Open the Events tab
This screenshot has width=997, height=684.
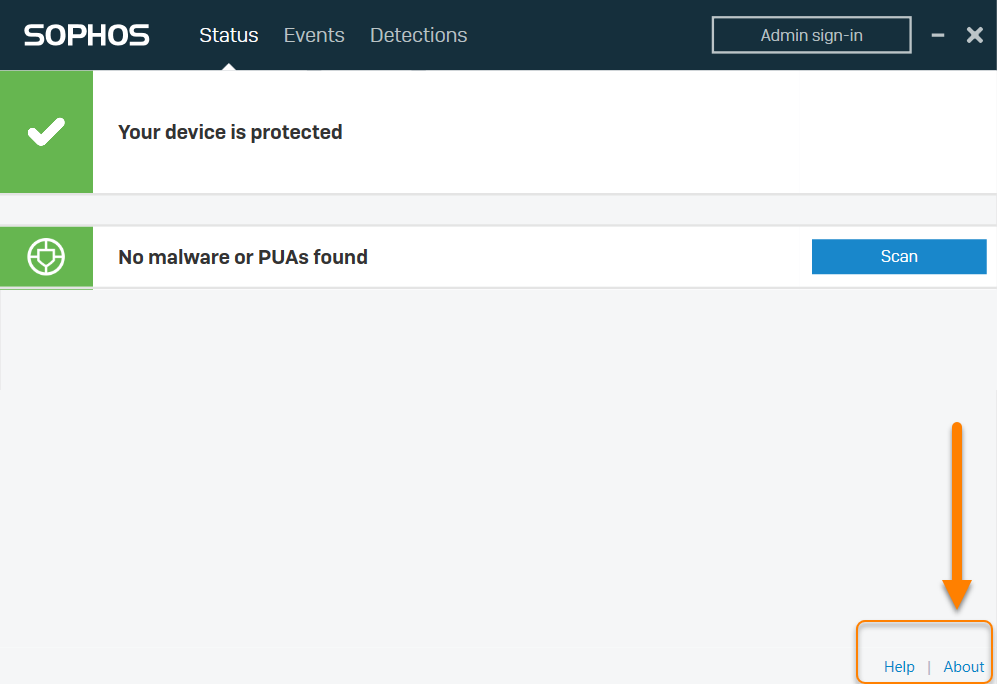[x=314, y=35]
